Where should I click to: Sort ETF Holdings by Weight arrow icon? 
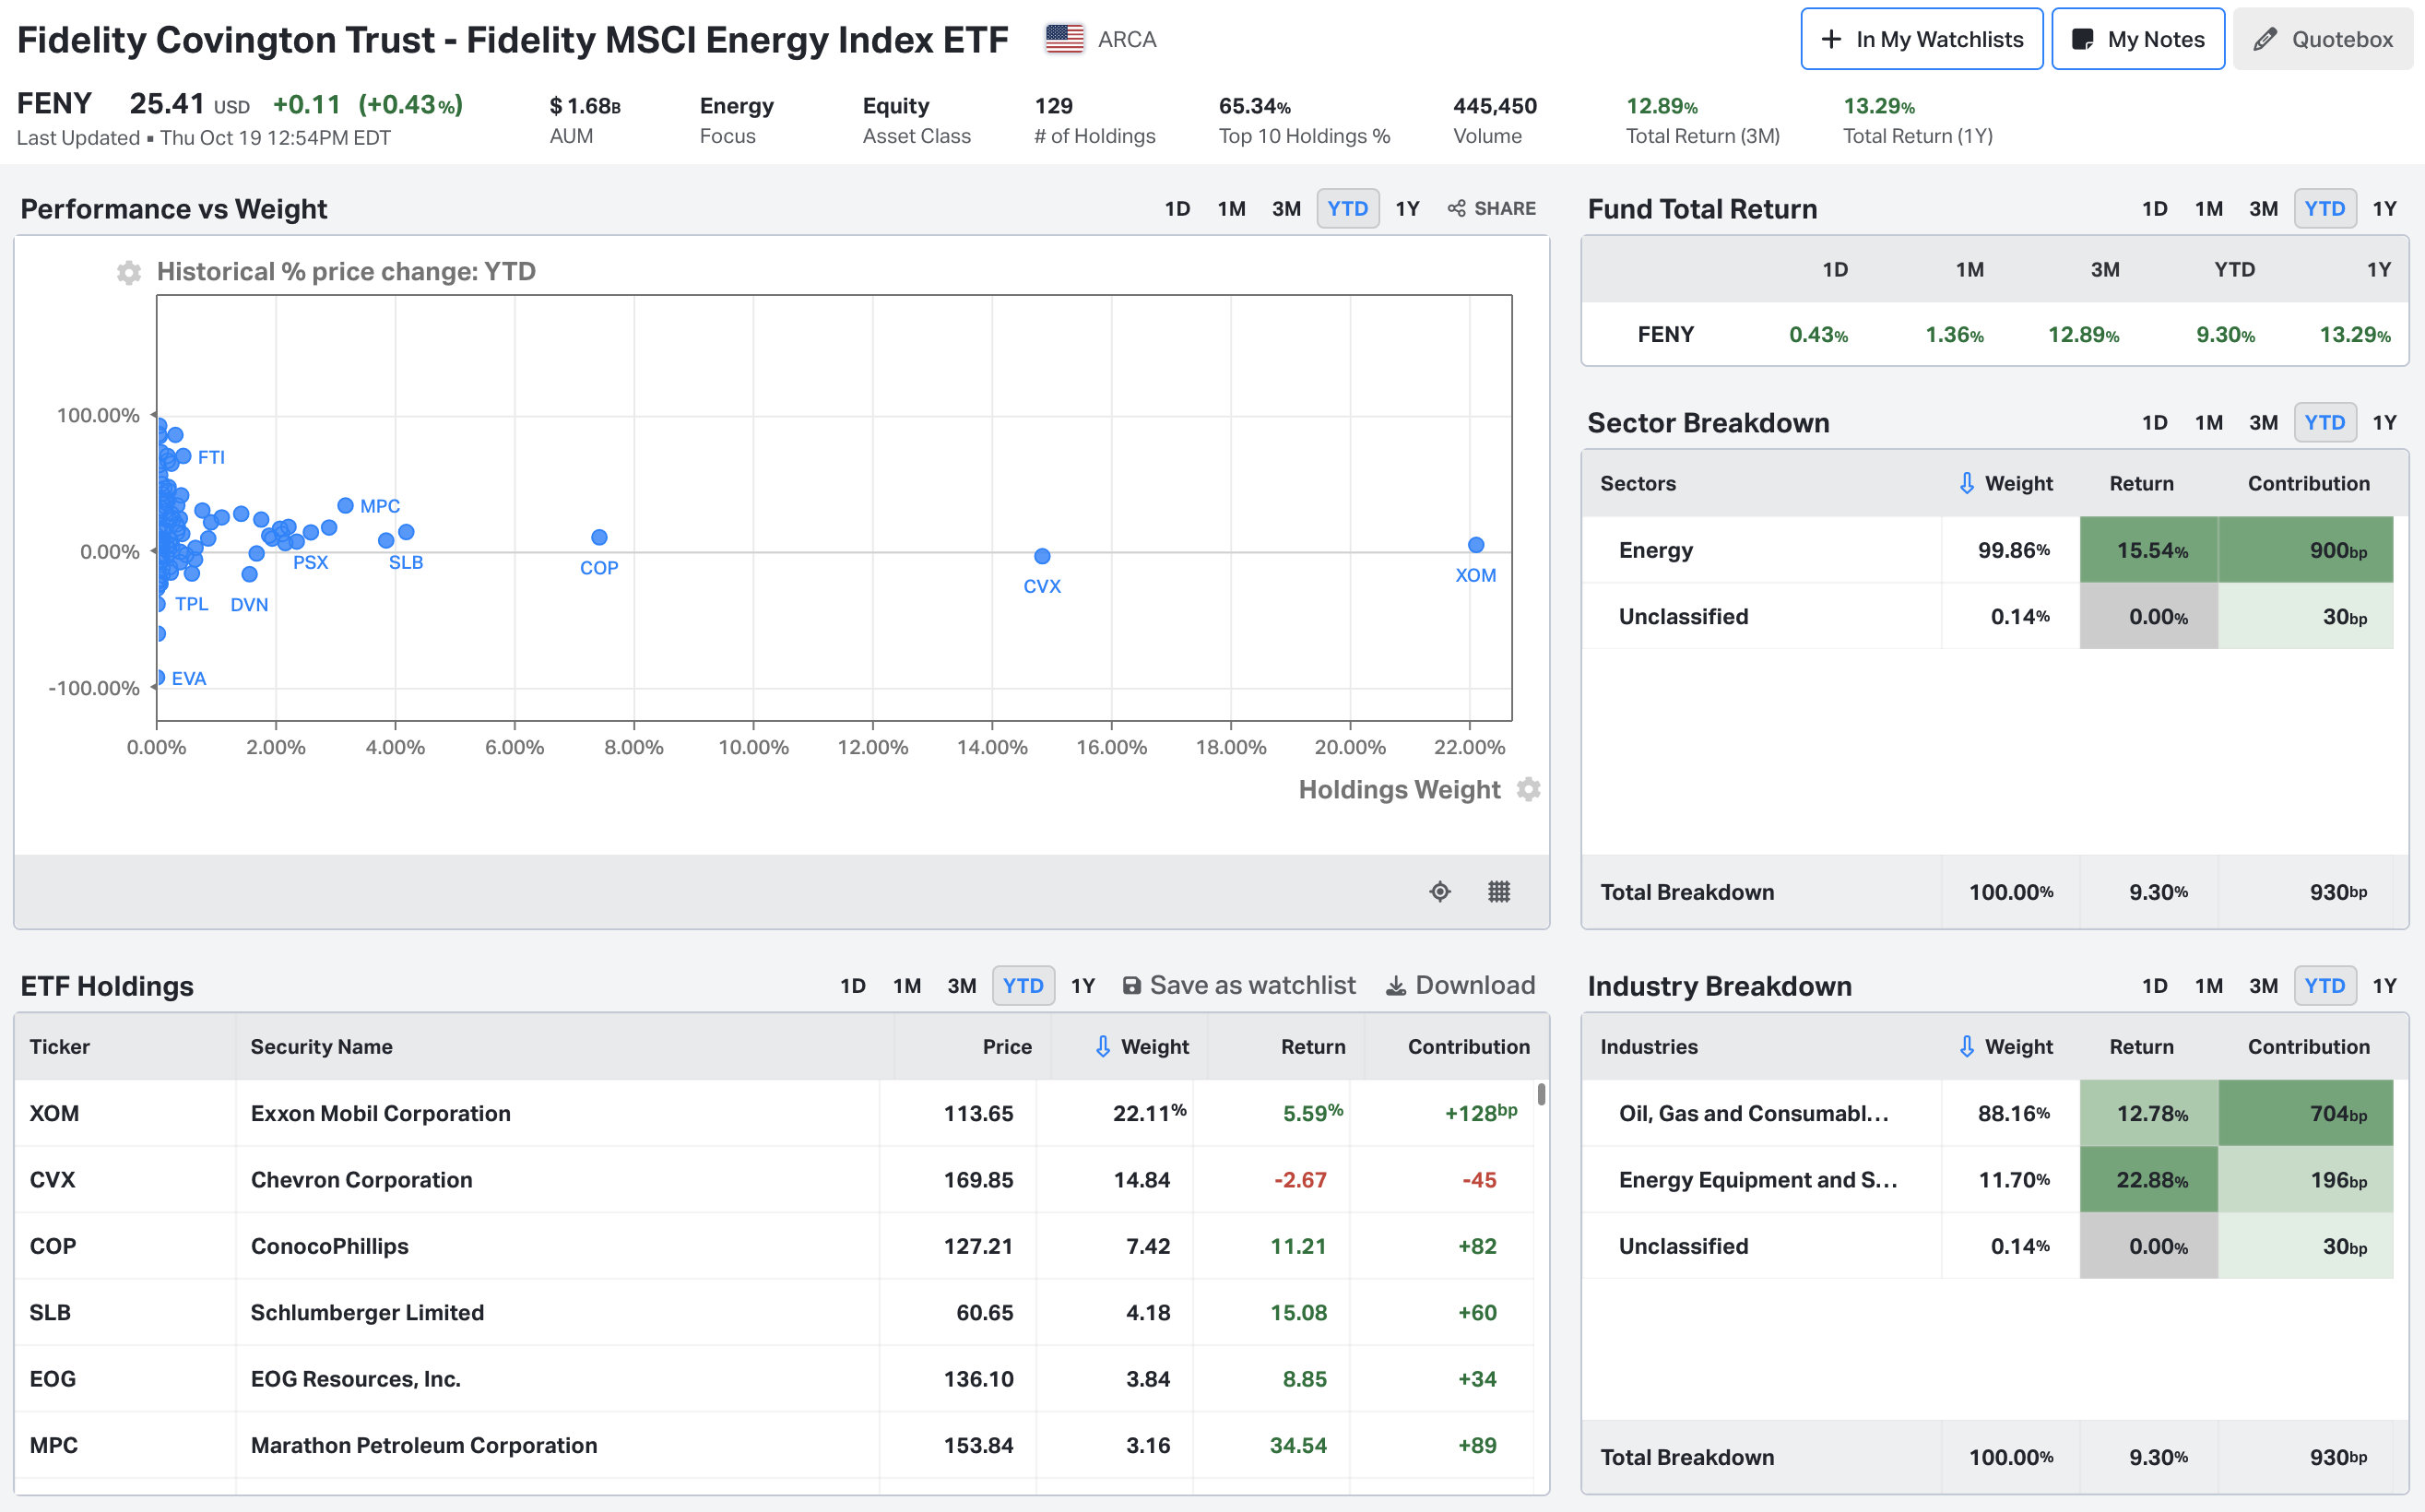pyautogui.click(x=1103, y=1046)
